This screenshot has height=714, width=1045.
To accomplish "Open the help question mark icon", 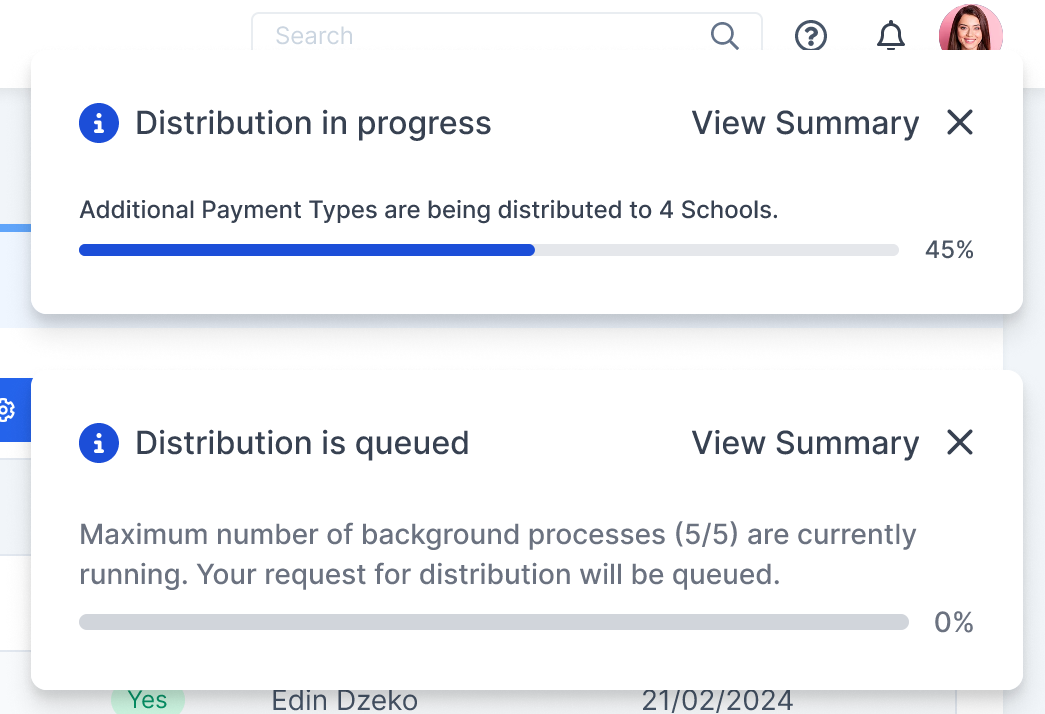I will click(811, 36).
